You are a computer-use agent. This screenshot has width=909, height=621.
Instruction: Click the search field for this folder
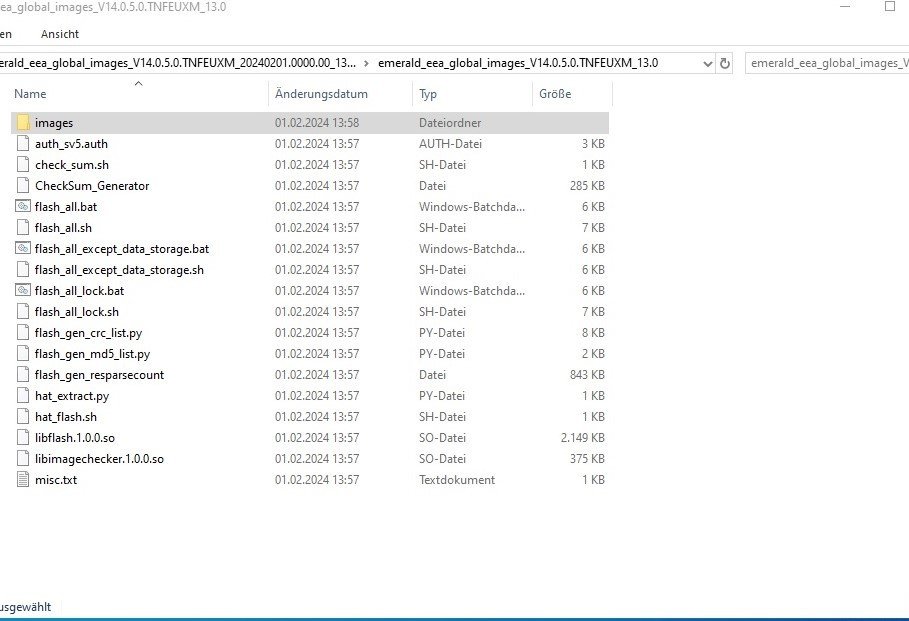(826, 63)
